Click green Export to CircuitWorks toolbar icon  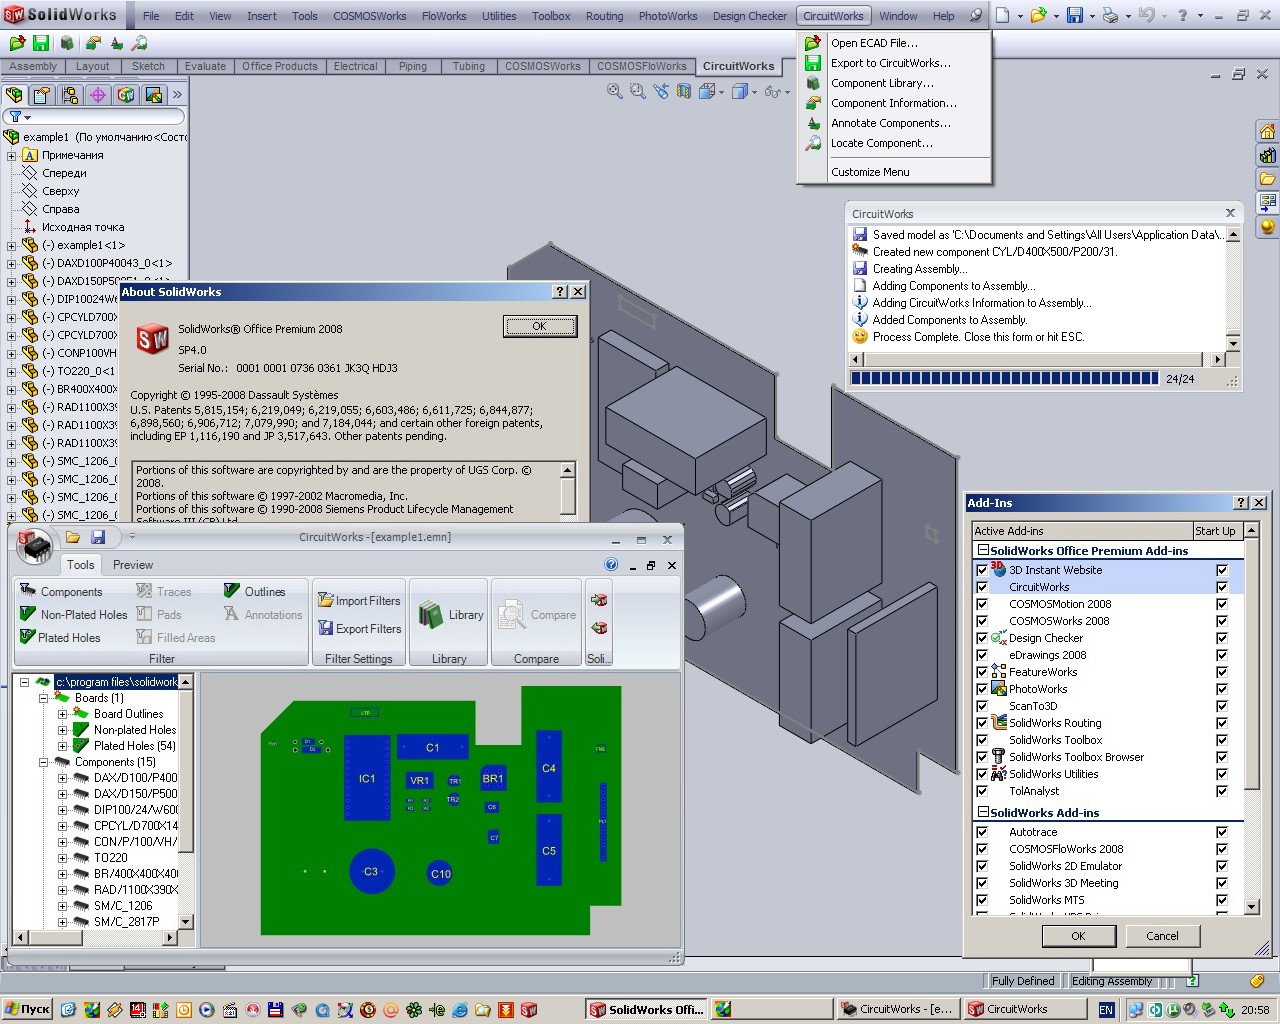point(41,43)
